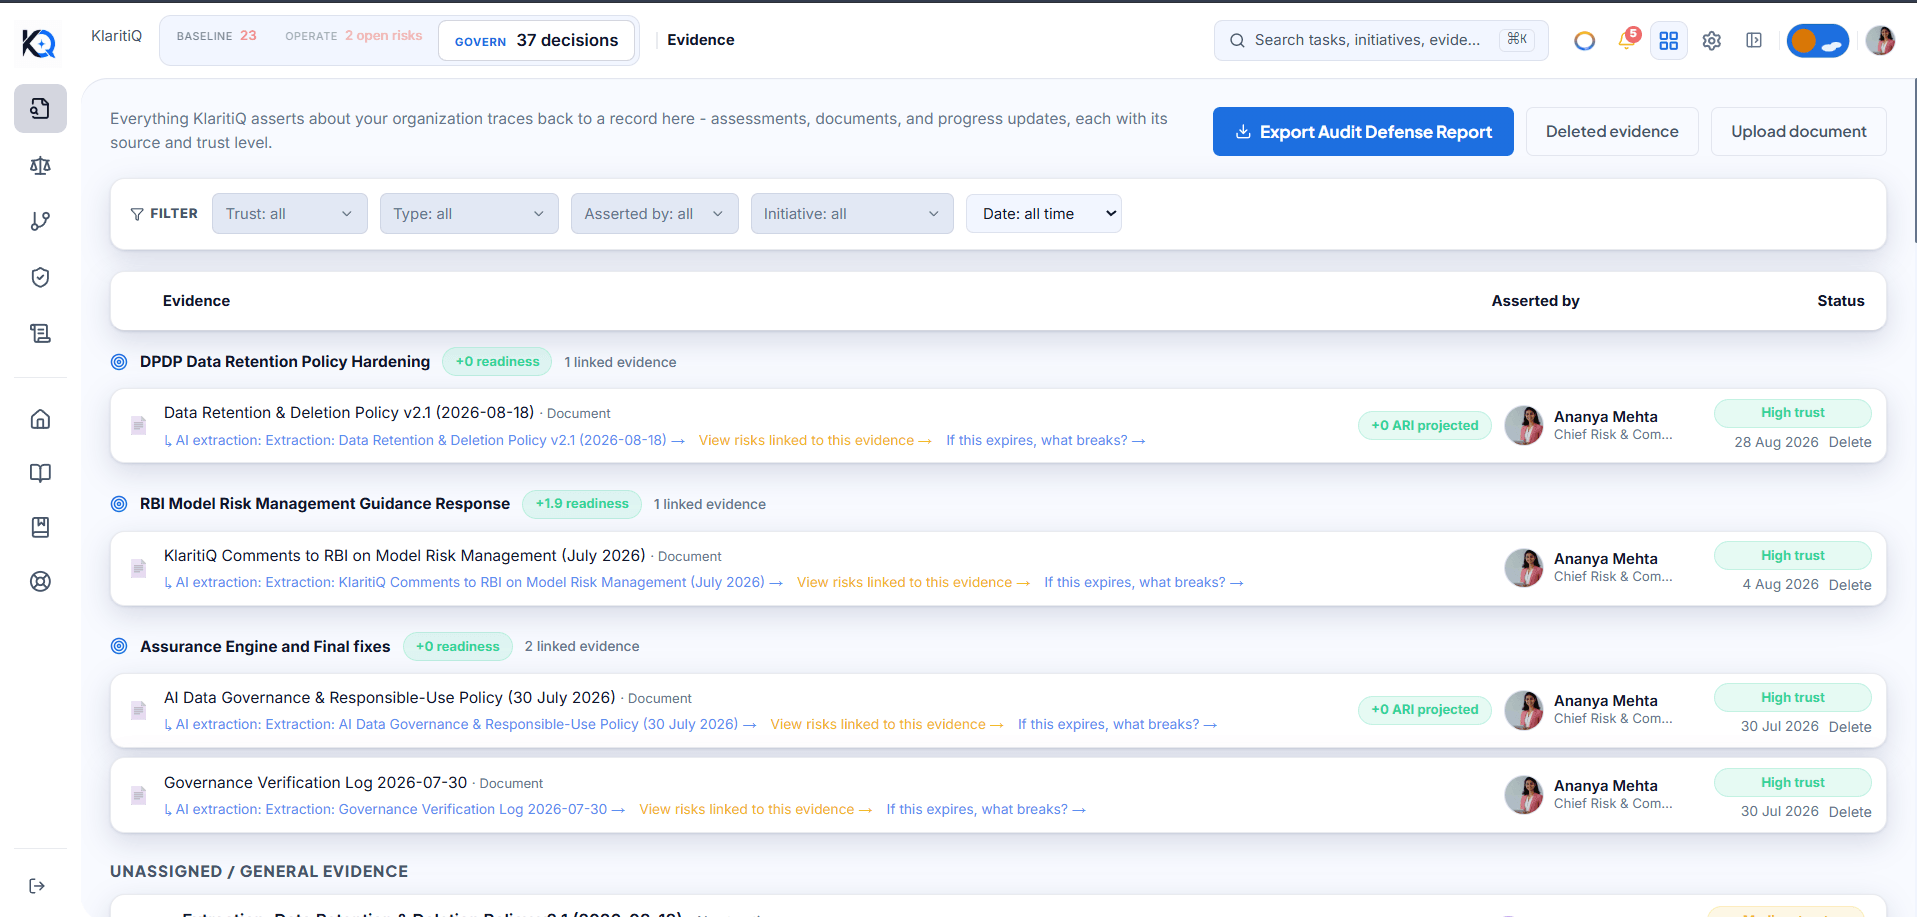Image resolution: width=1917 pixels, height=917 pixels.
Task: Click Export Audit Defense Report button
Action: tap(1363, 132)
